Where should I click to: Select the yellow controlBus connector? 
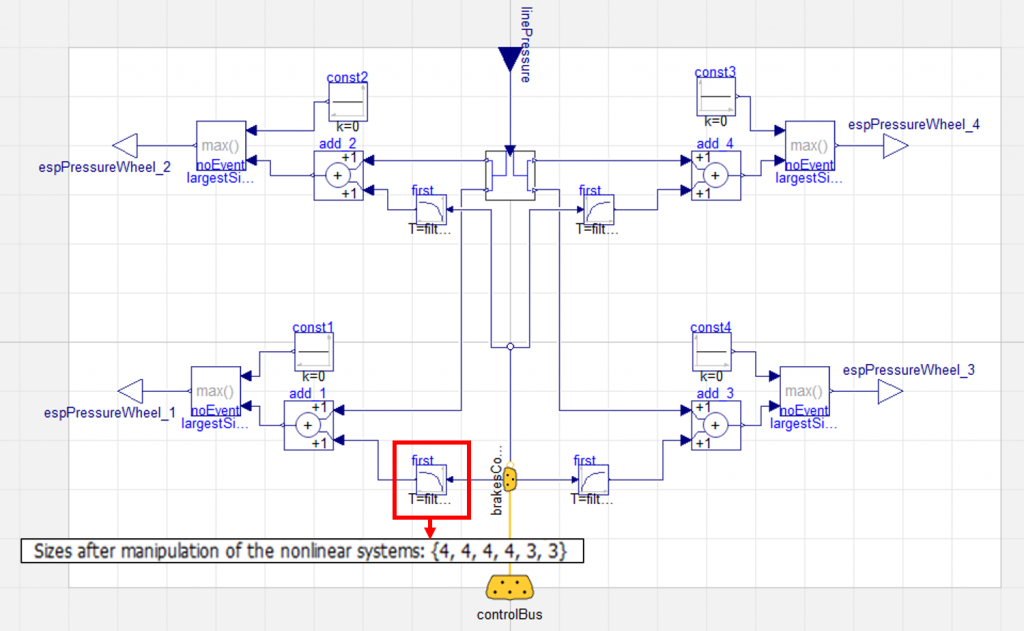pyautogui.click(x=509, y=588)
